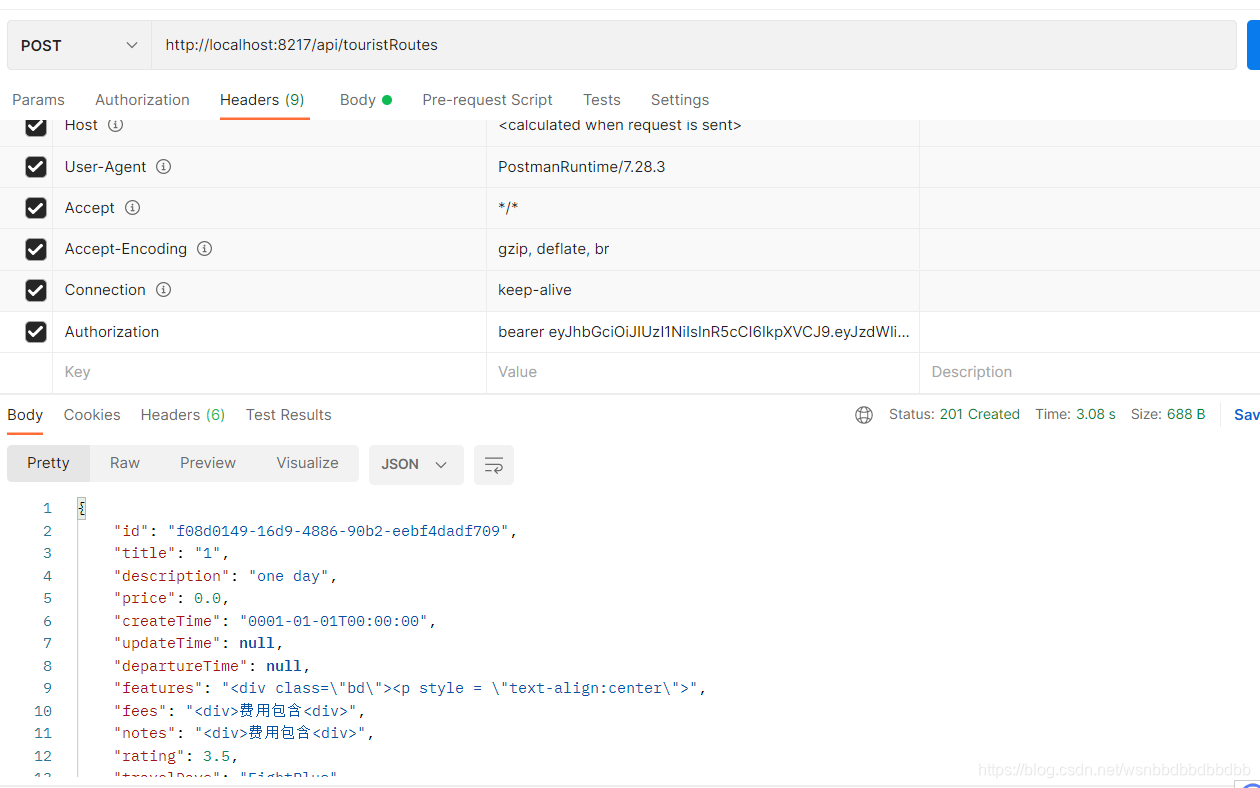Click the "departureTime": null line

point(212,666)
